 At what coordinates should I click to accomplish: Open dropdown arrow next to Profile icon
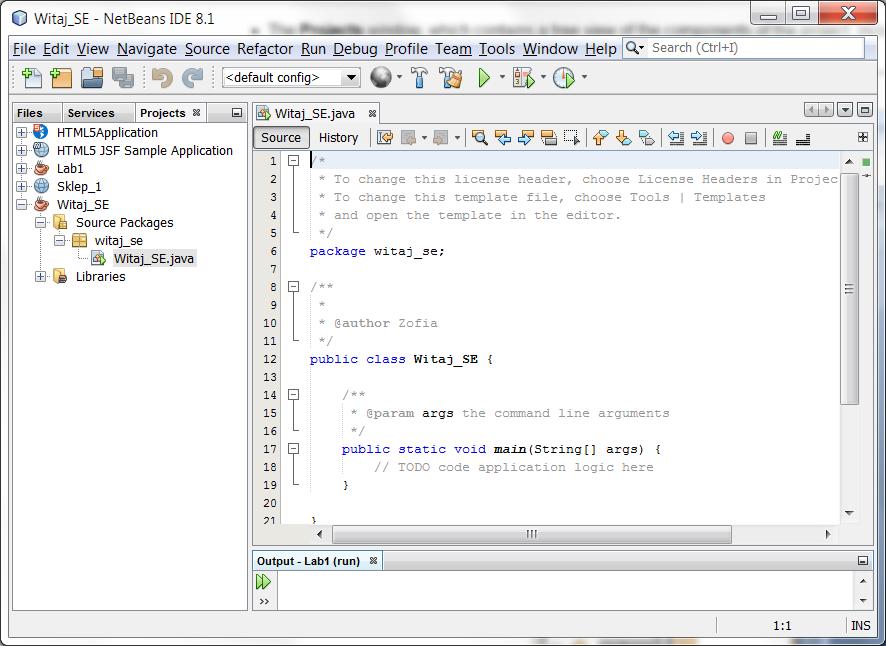pyautogui.click(x=584, y=77)
